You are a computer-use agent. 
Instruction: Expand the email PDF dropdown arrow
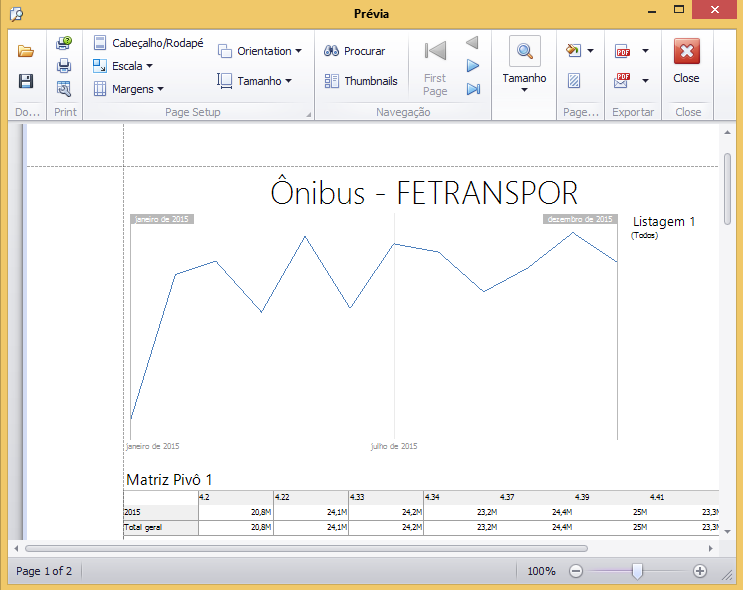coord(645,81)
